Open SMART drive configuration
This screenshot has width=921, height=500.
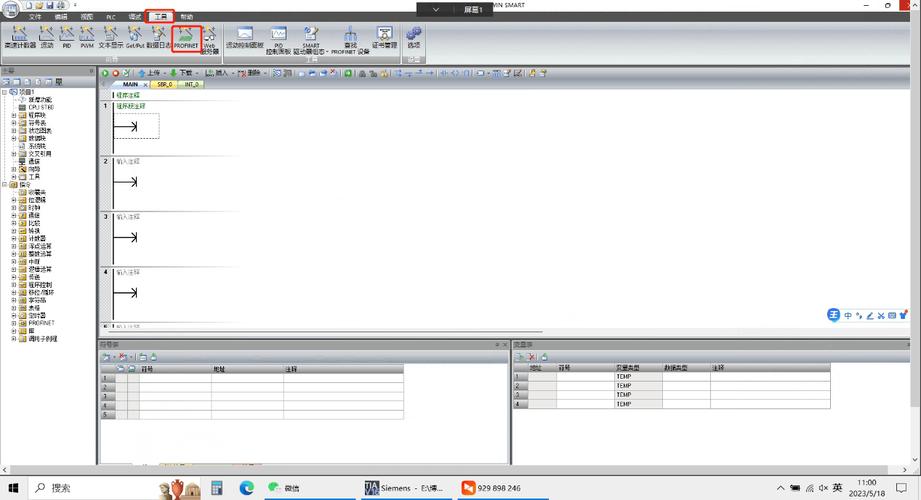point(311,40)
